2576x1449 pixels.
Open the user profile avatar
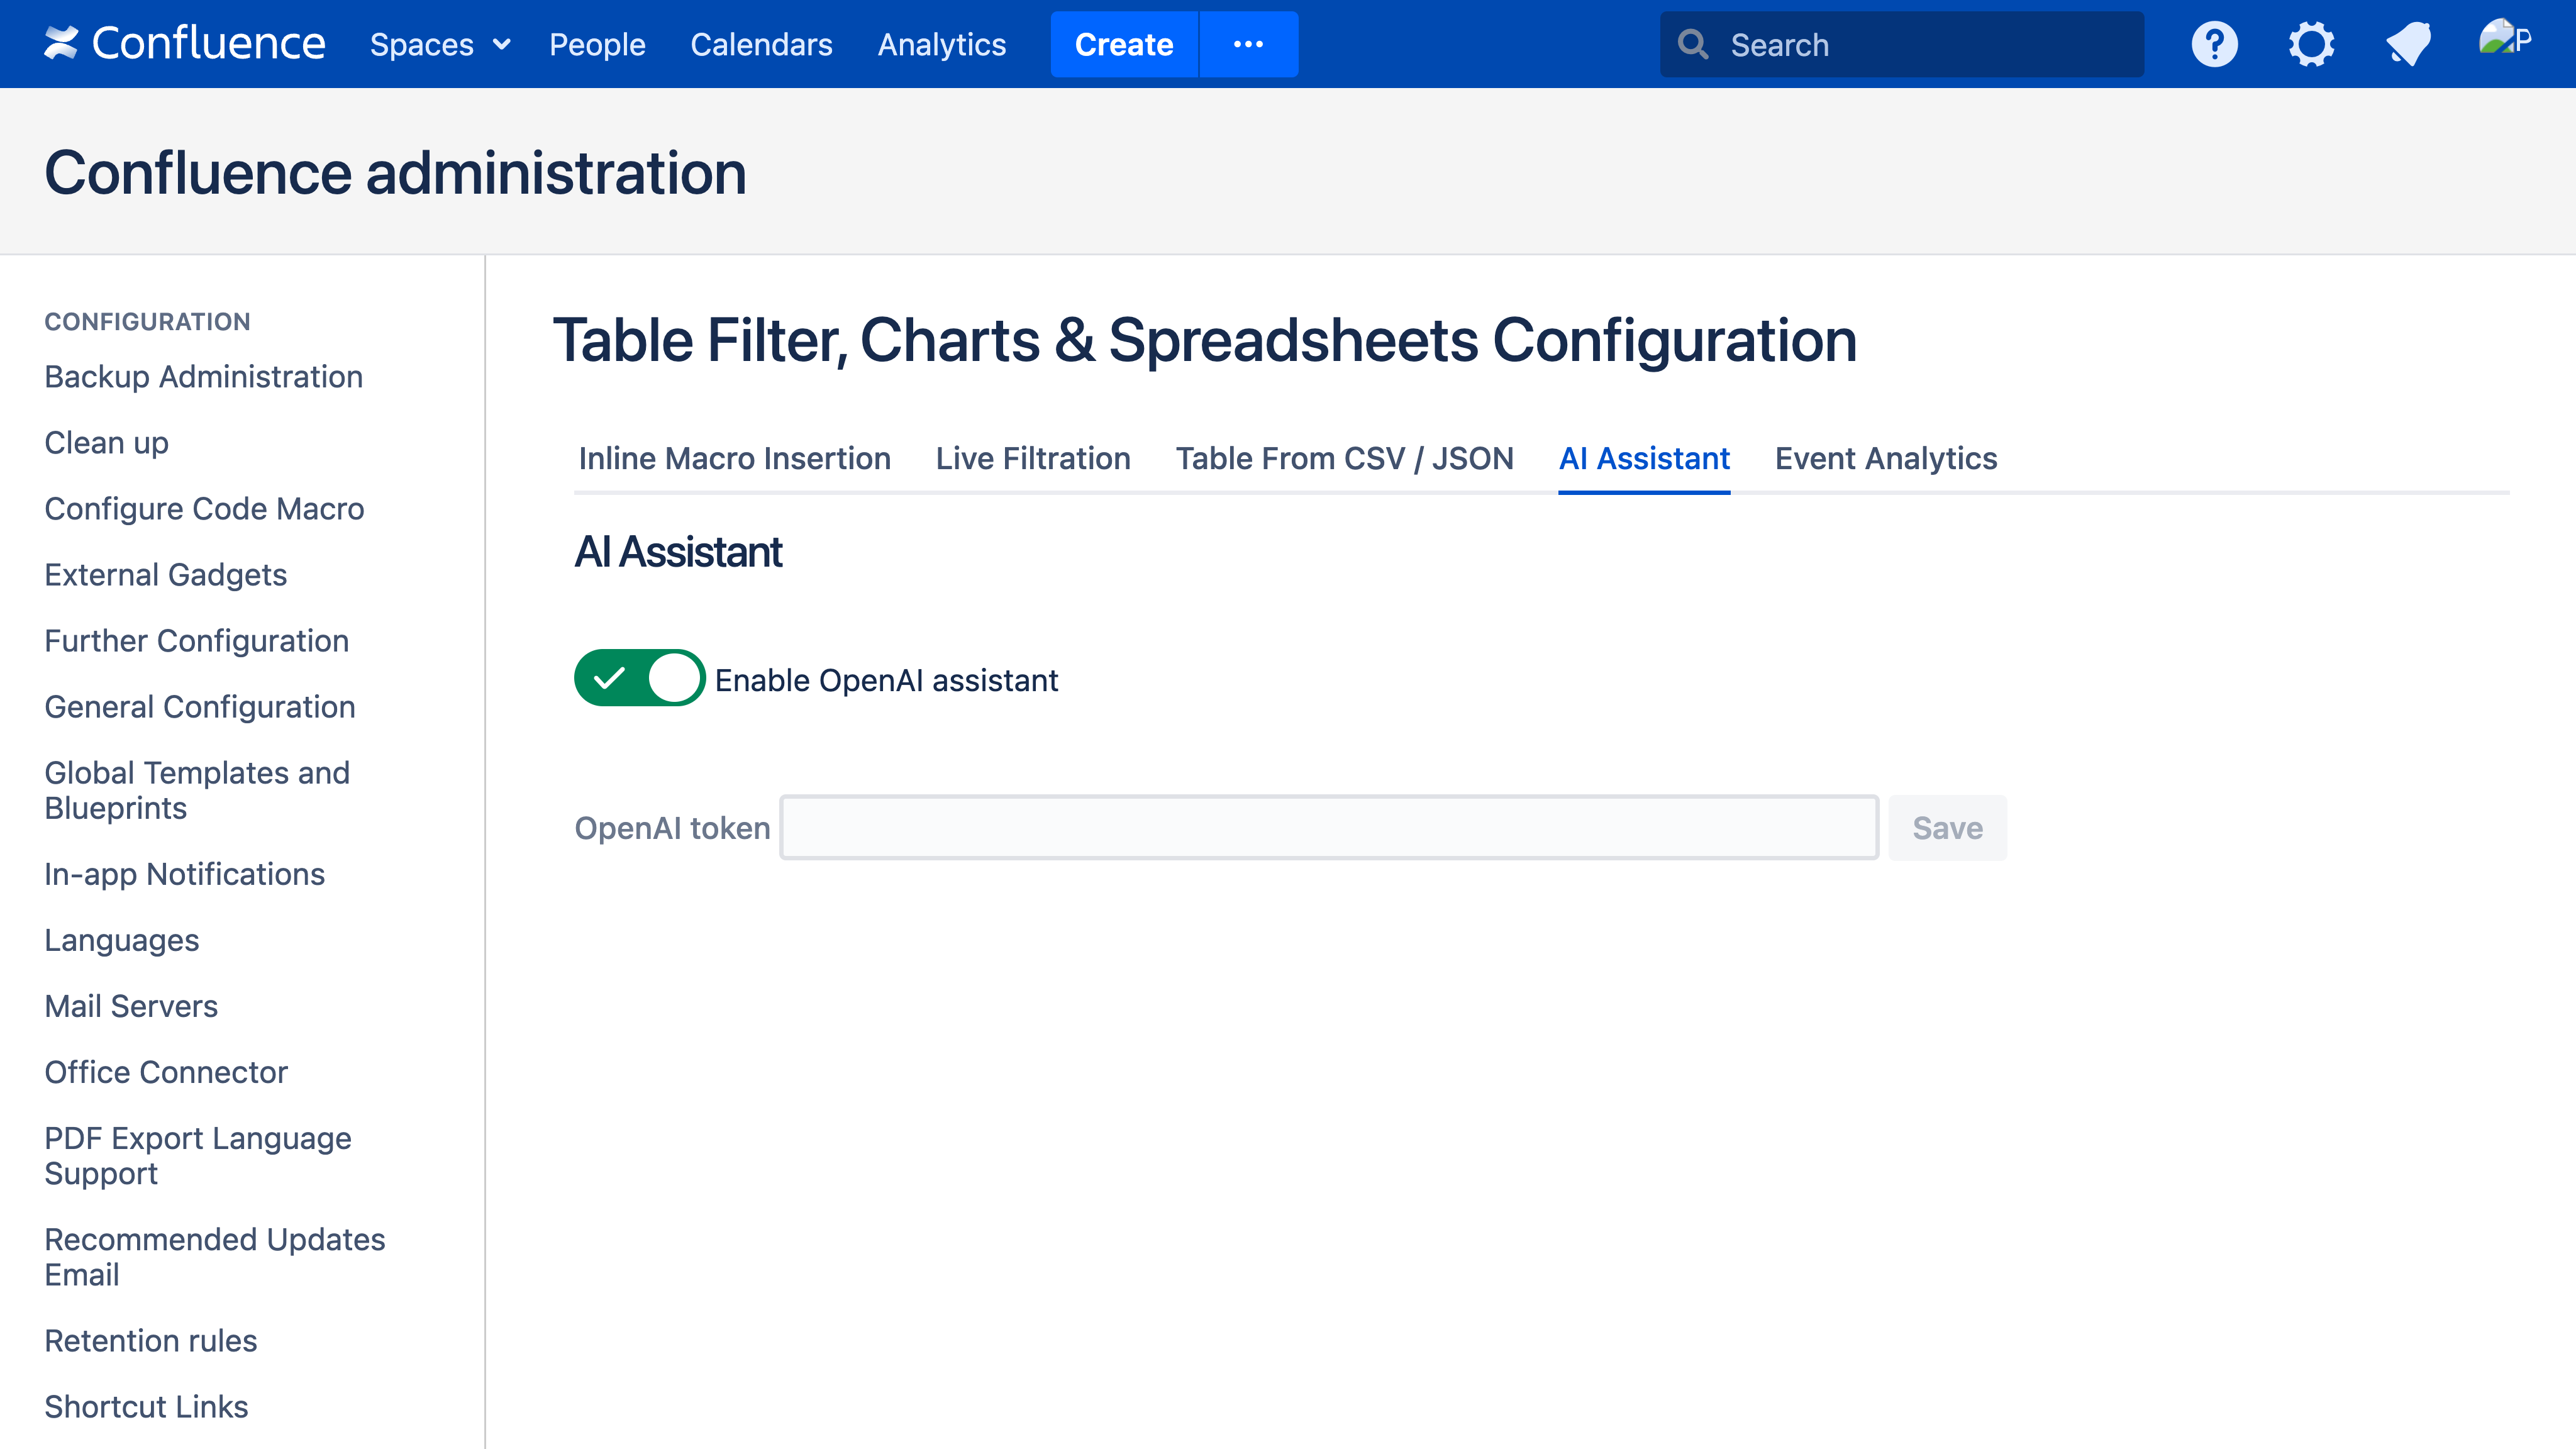pos(2503,40)
